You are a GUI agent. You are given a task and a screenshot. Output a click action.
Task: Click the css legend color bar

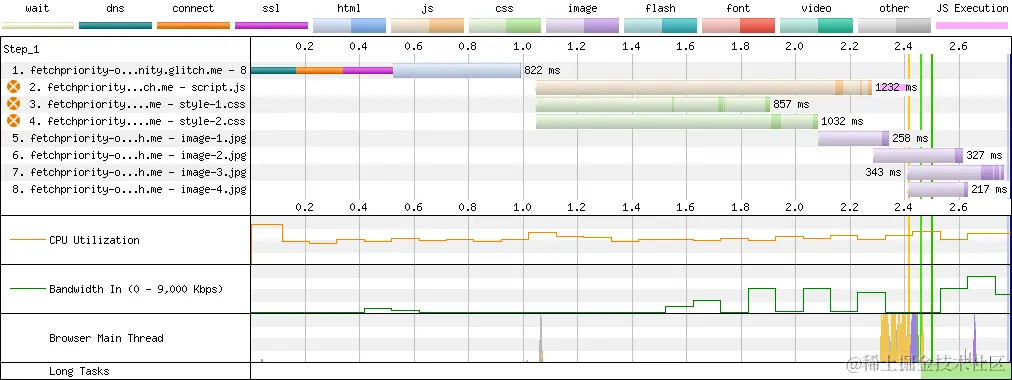pyautogui.click(x=505, y=26)
